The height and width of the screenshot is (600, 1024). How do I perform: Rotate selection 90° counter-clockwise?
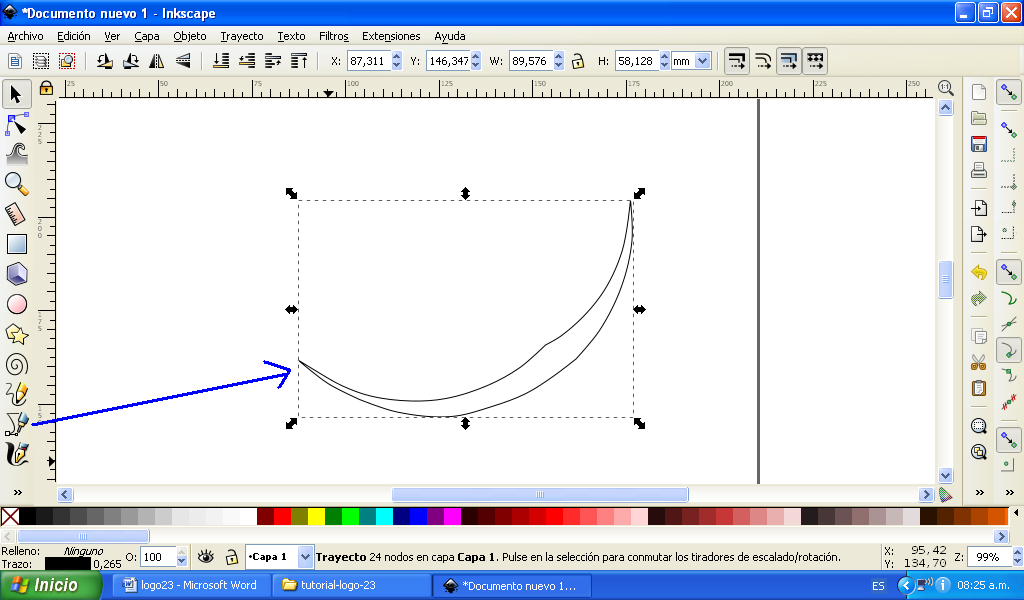pos(104,61)
